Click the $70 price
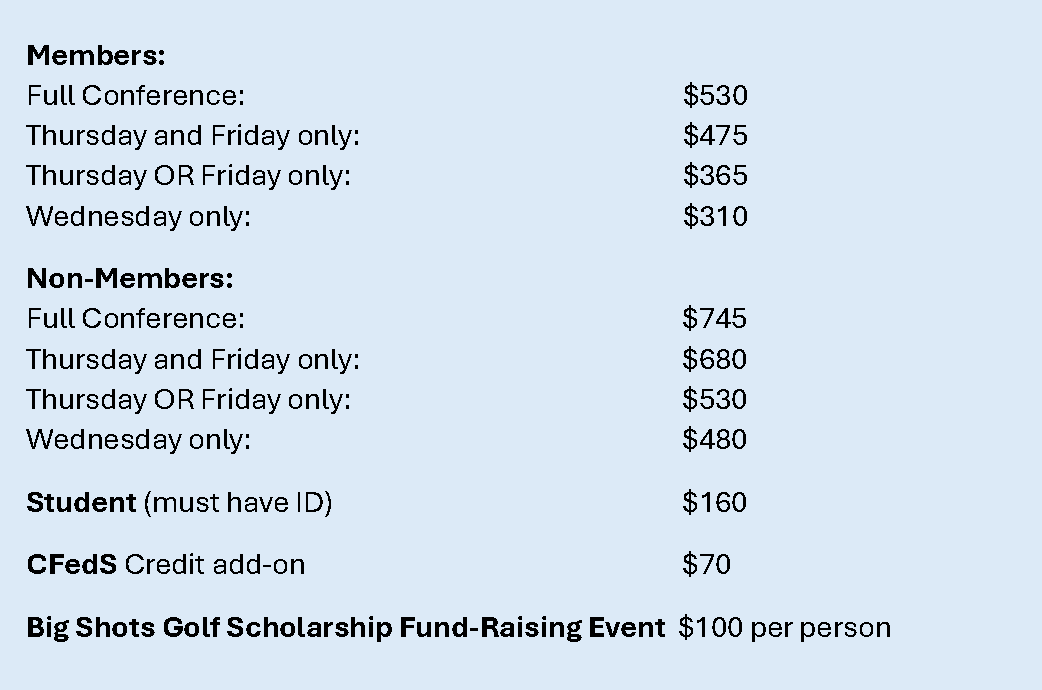 pos(706,564)
